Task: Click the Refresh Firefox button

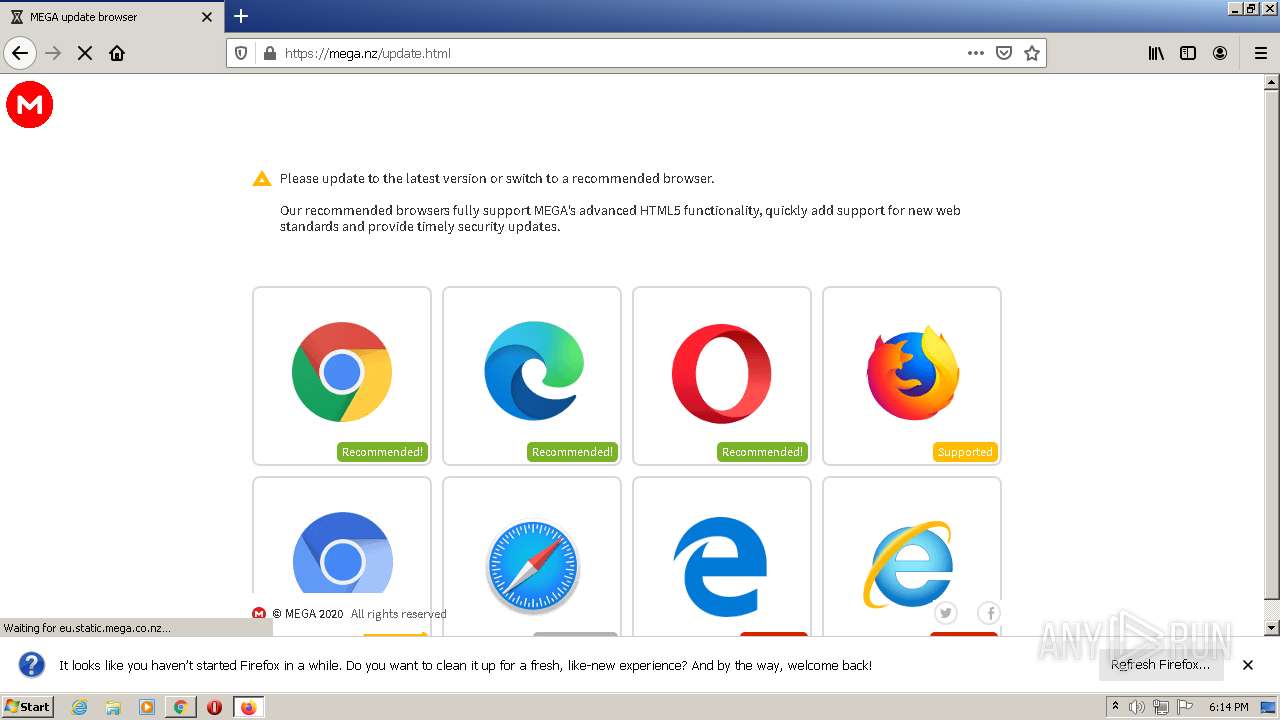Action: (1160, 665)
